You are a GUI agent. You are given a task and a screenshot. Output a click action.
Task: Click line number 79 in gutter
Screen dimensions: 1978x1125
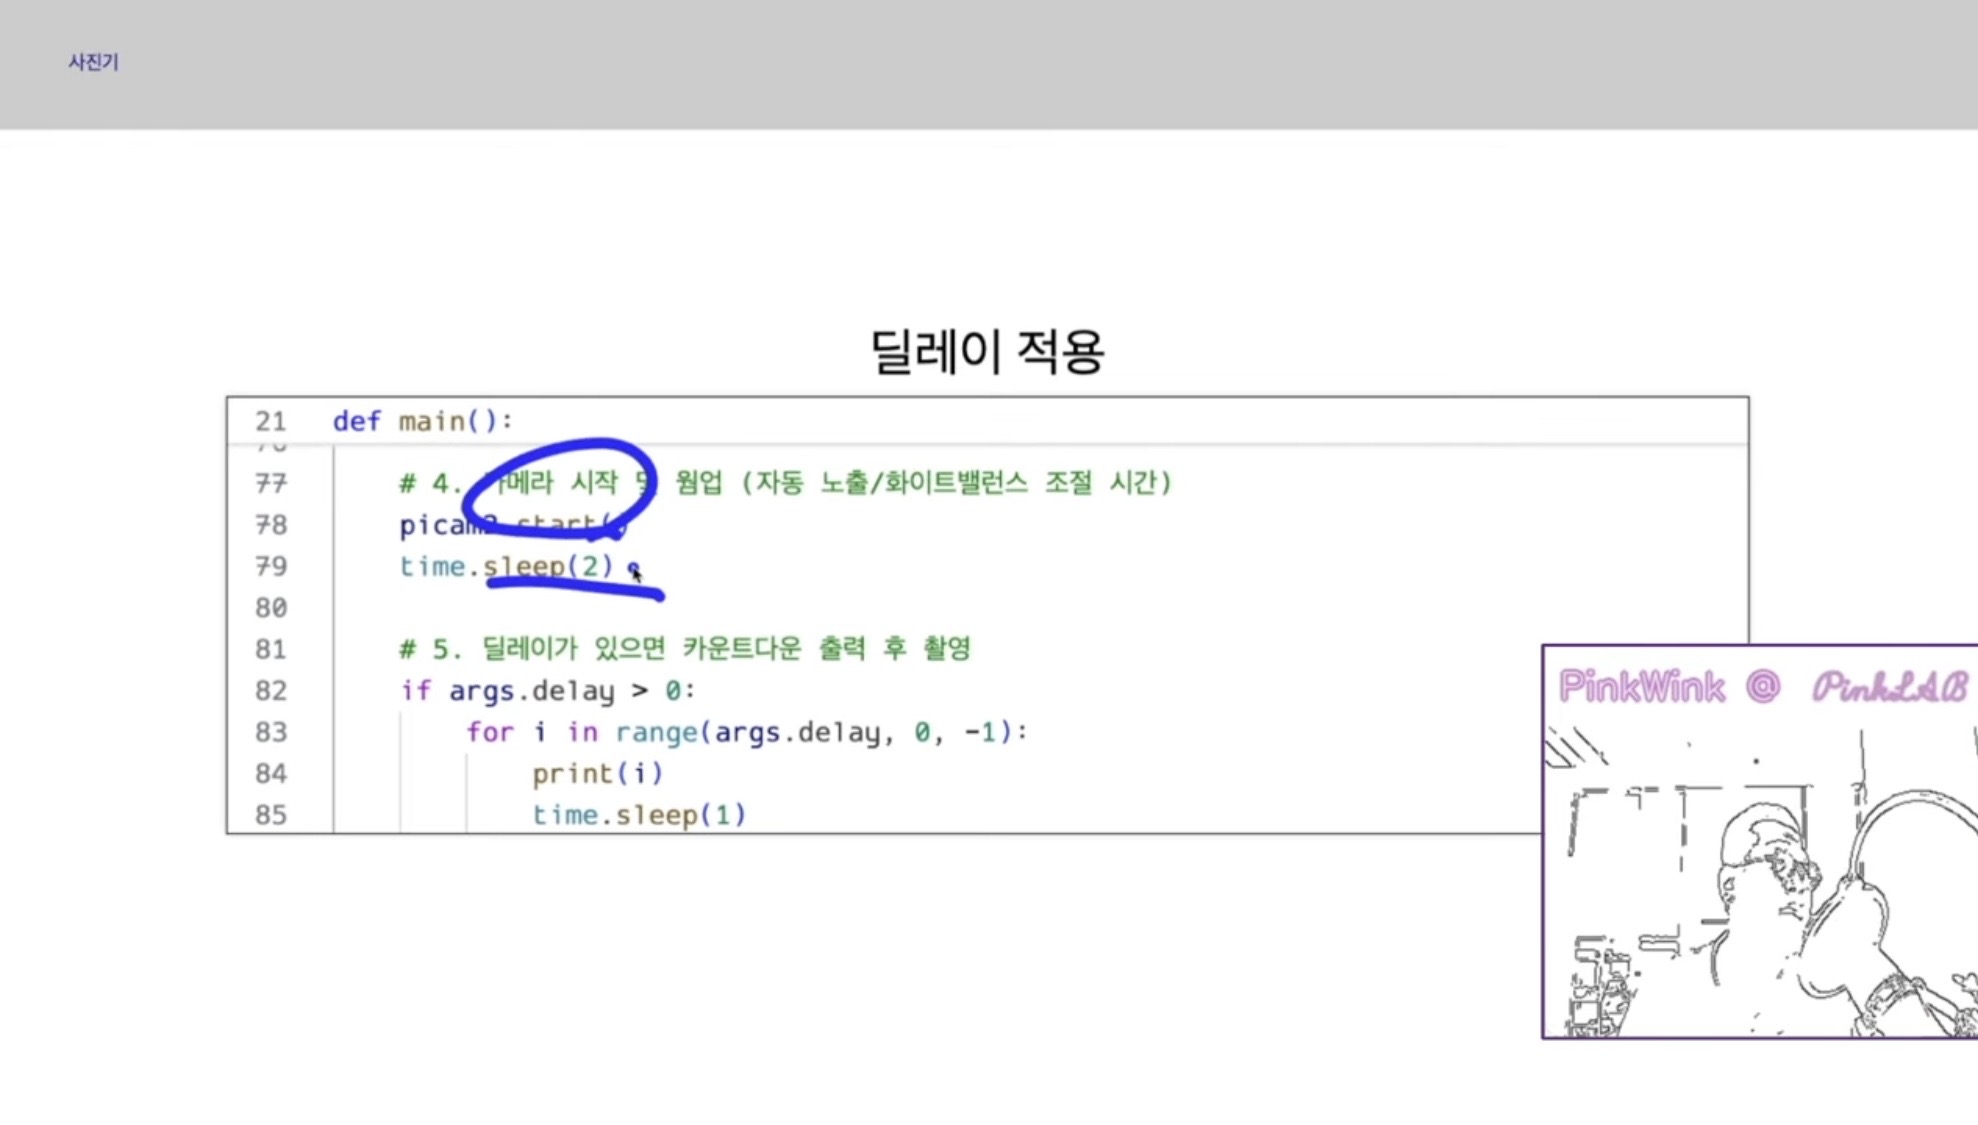[x=270, y=566]
